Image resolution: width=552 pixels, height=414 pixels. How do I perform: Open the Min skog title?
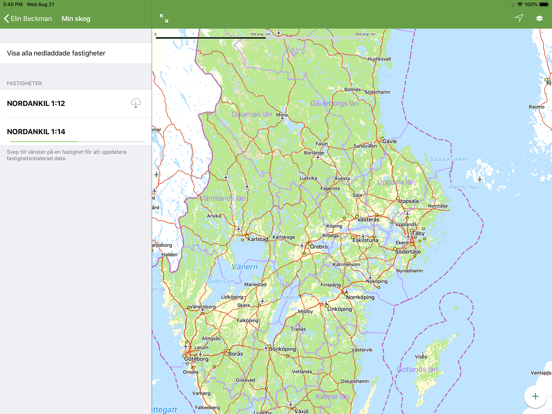point(76,19)
